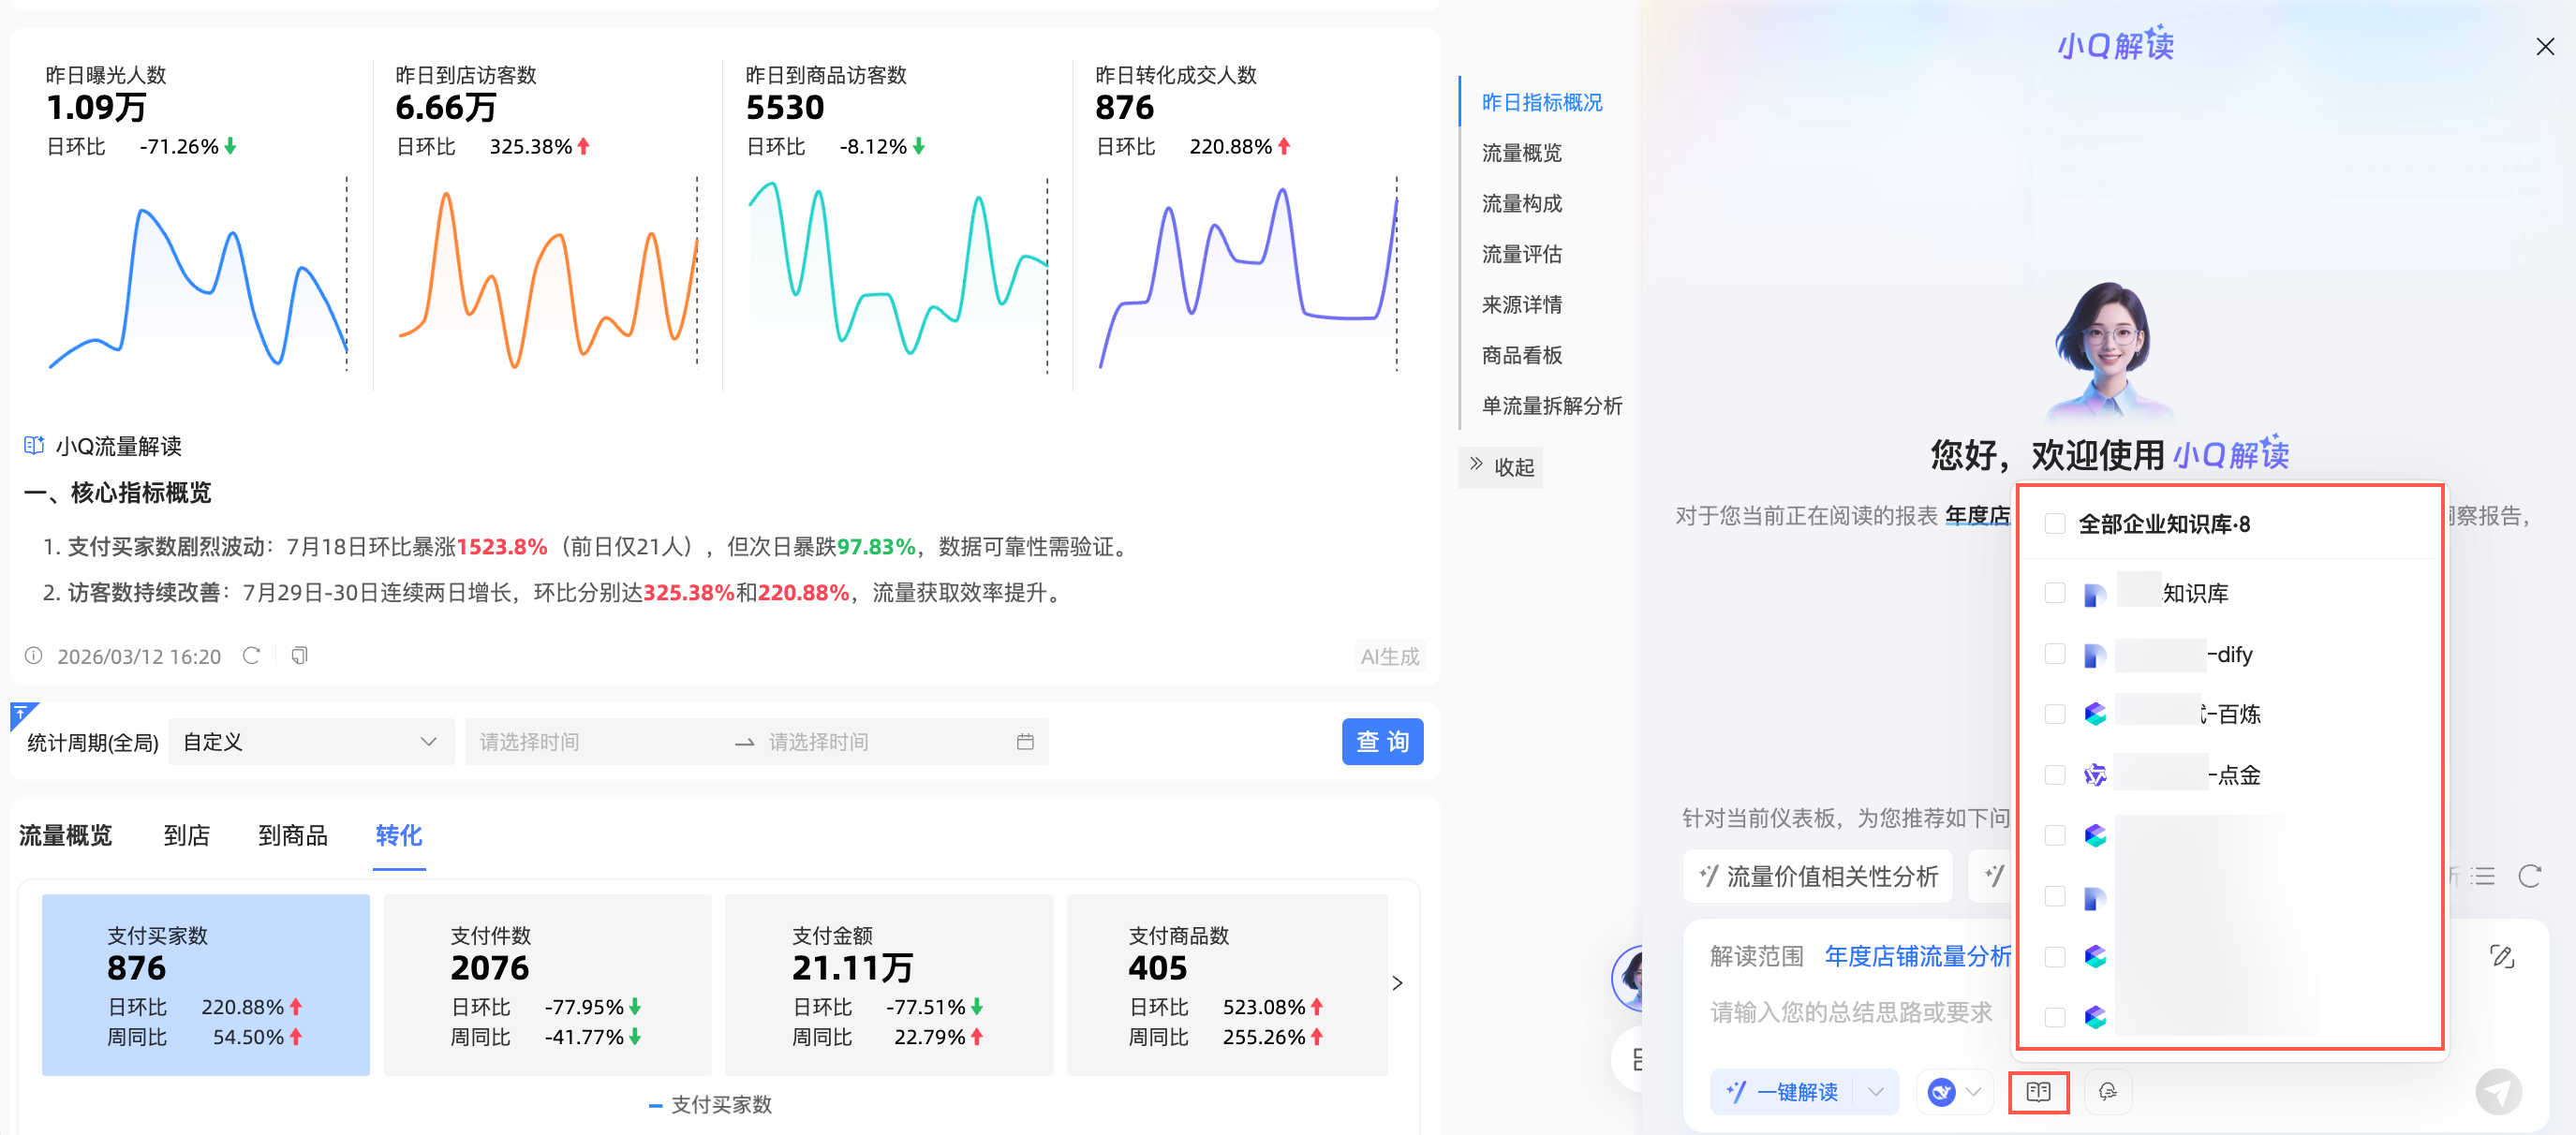
Task: Expand the 一键解读 dropdown arrow
Action: (1875, 1091)
